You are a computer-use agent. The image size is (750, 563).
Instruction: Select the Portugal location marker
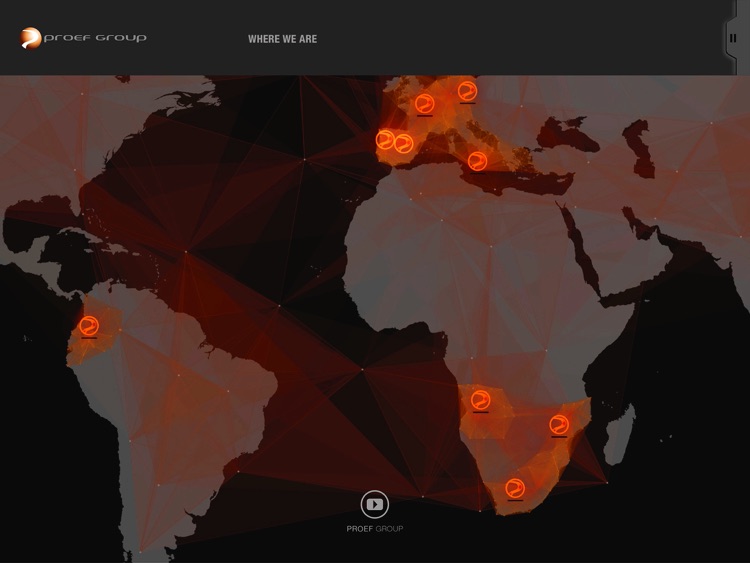point(385,140)
